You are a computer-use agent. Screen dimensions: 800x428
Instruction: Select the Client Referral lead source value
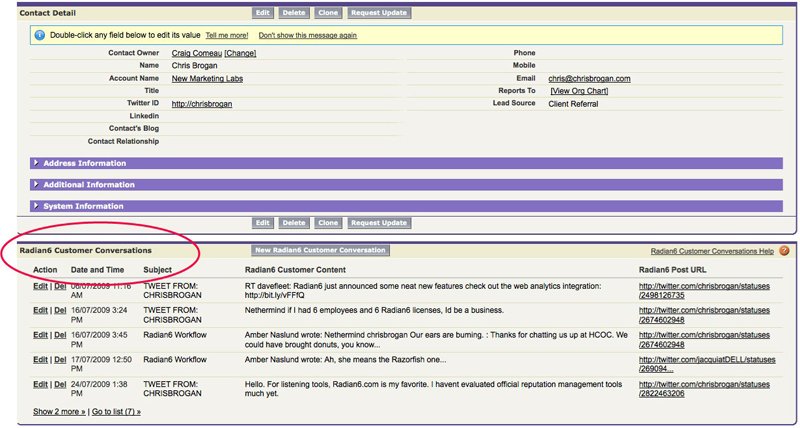(x=573, y=104)
